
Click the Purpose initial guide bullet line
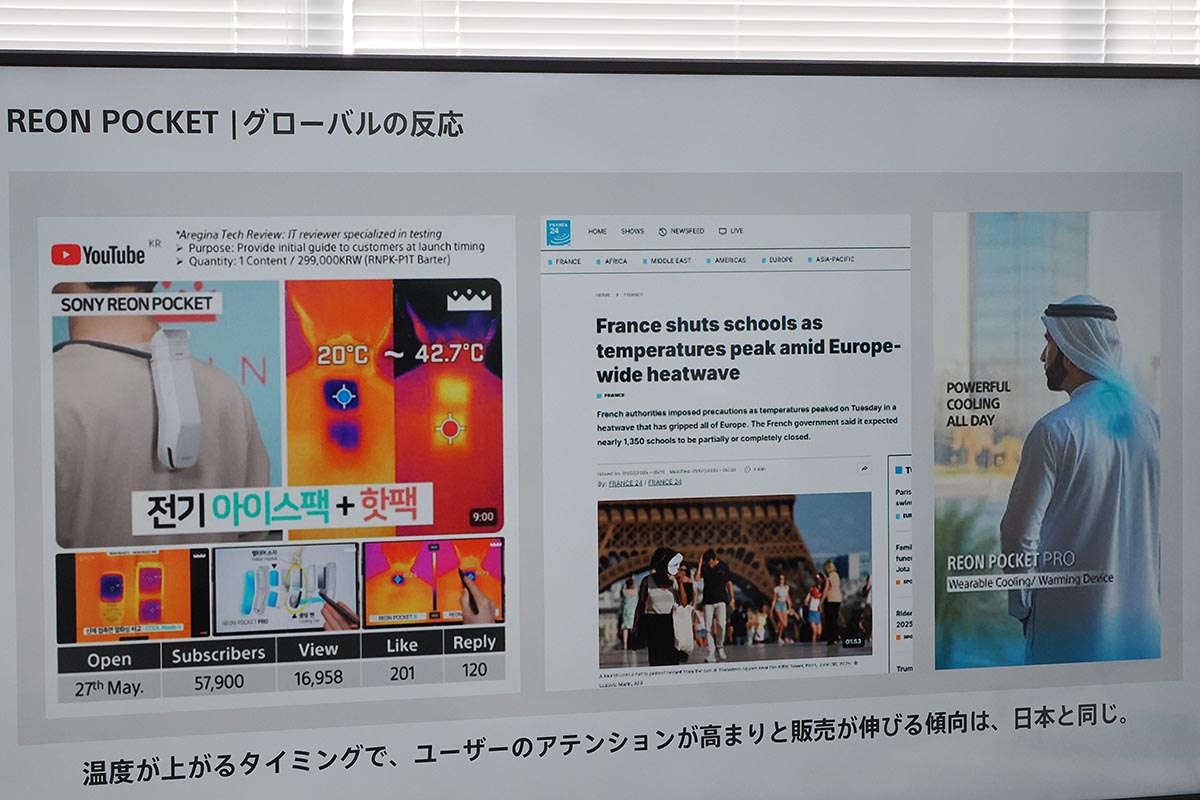[329, 246]
